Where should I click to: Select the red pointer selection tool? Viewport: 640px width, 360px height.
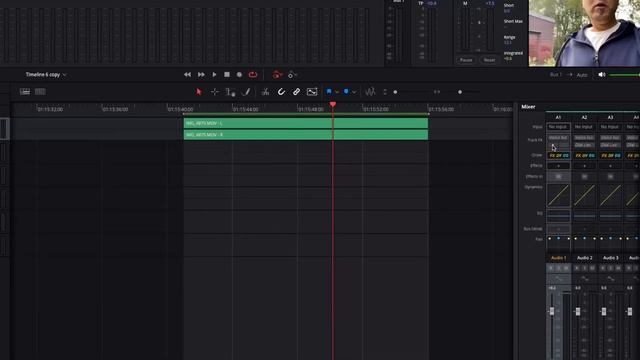199,92
